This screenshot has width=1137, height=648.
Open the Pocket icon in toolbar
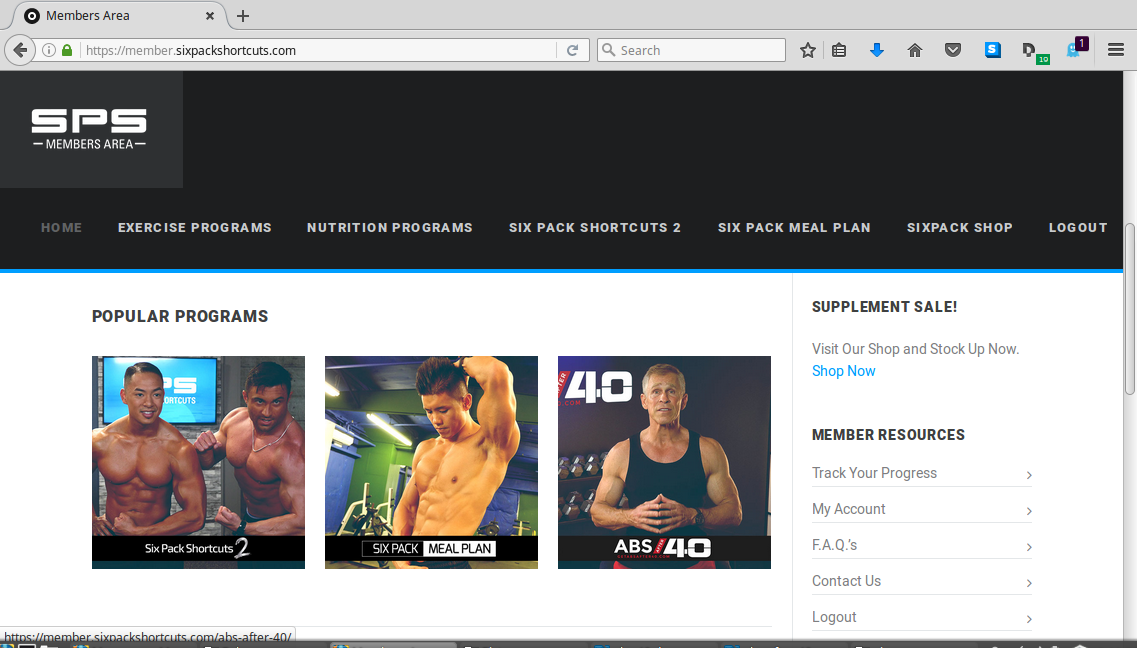953,50
